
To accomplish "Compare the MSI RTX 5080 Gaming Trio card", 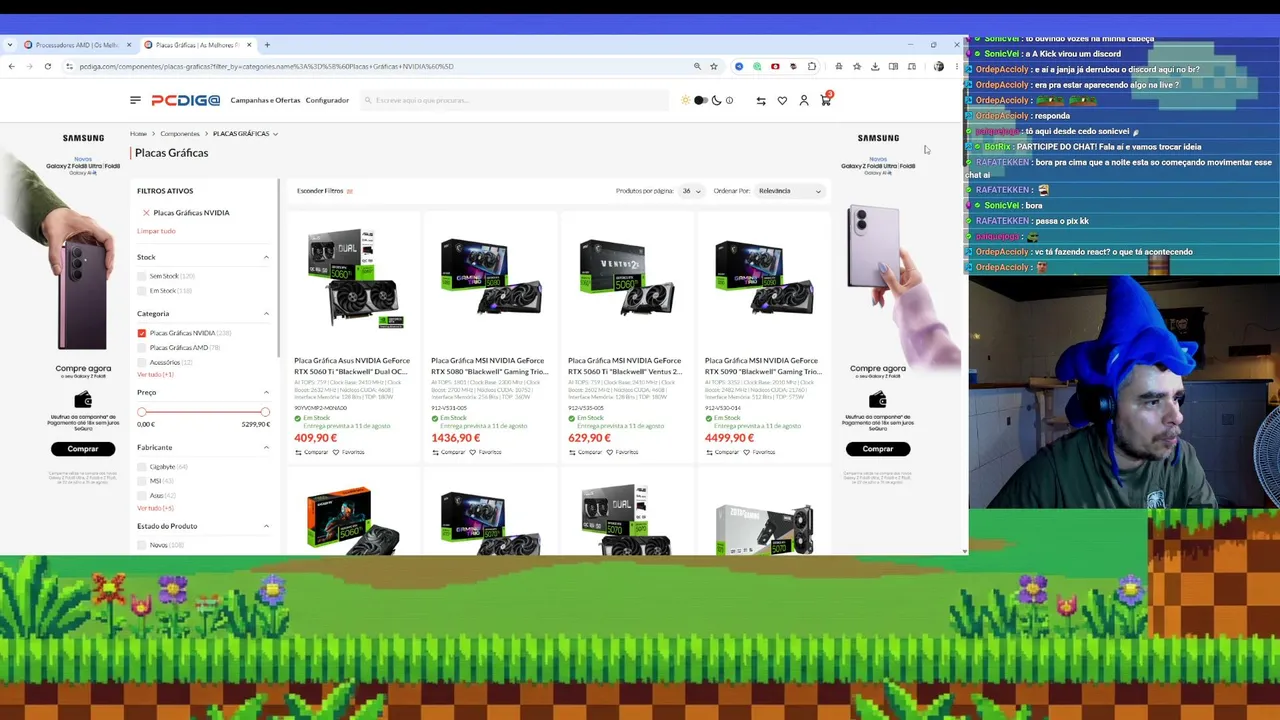I will click(448, 452).
